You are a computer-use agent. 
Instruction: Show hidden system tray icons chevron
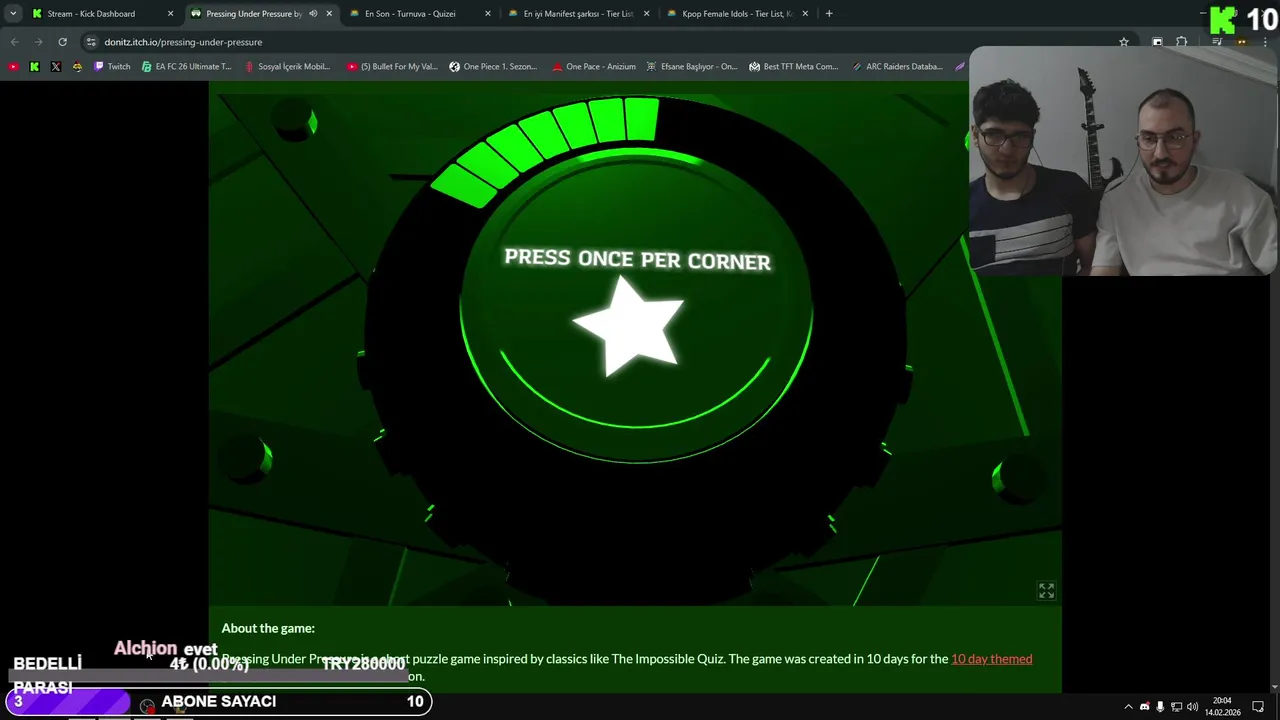(x=1128, y=707)
